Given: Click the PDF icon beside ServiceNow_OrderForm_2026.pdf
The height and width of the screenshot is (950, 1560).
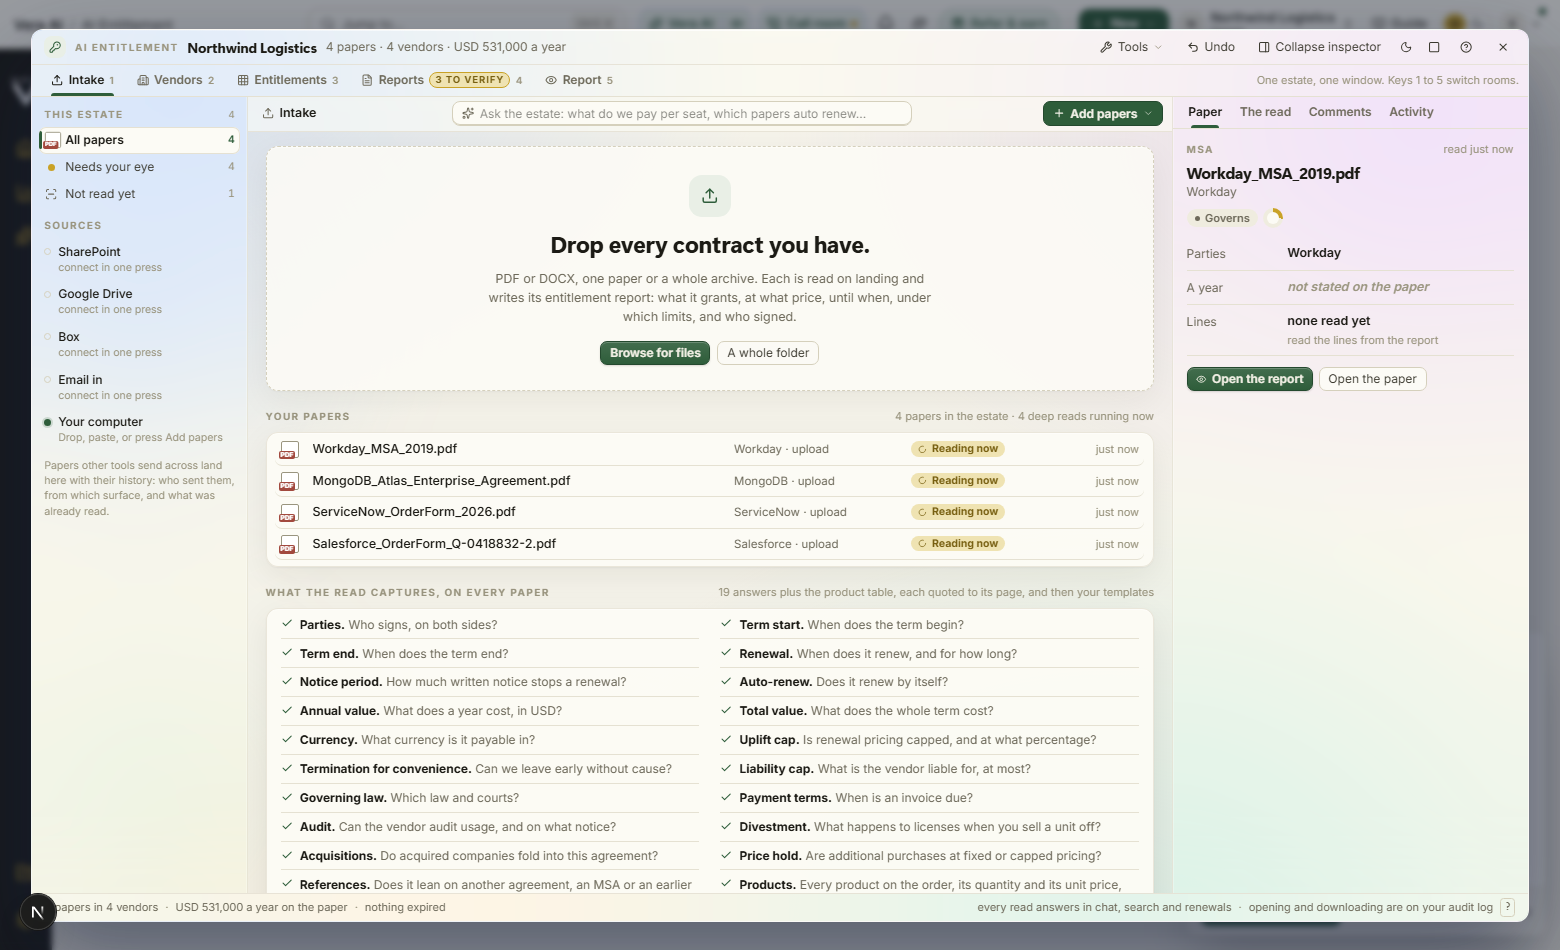Looking at the screenshot, I should click(x=289, y=513).
